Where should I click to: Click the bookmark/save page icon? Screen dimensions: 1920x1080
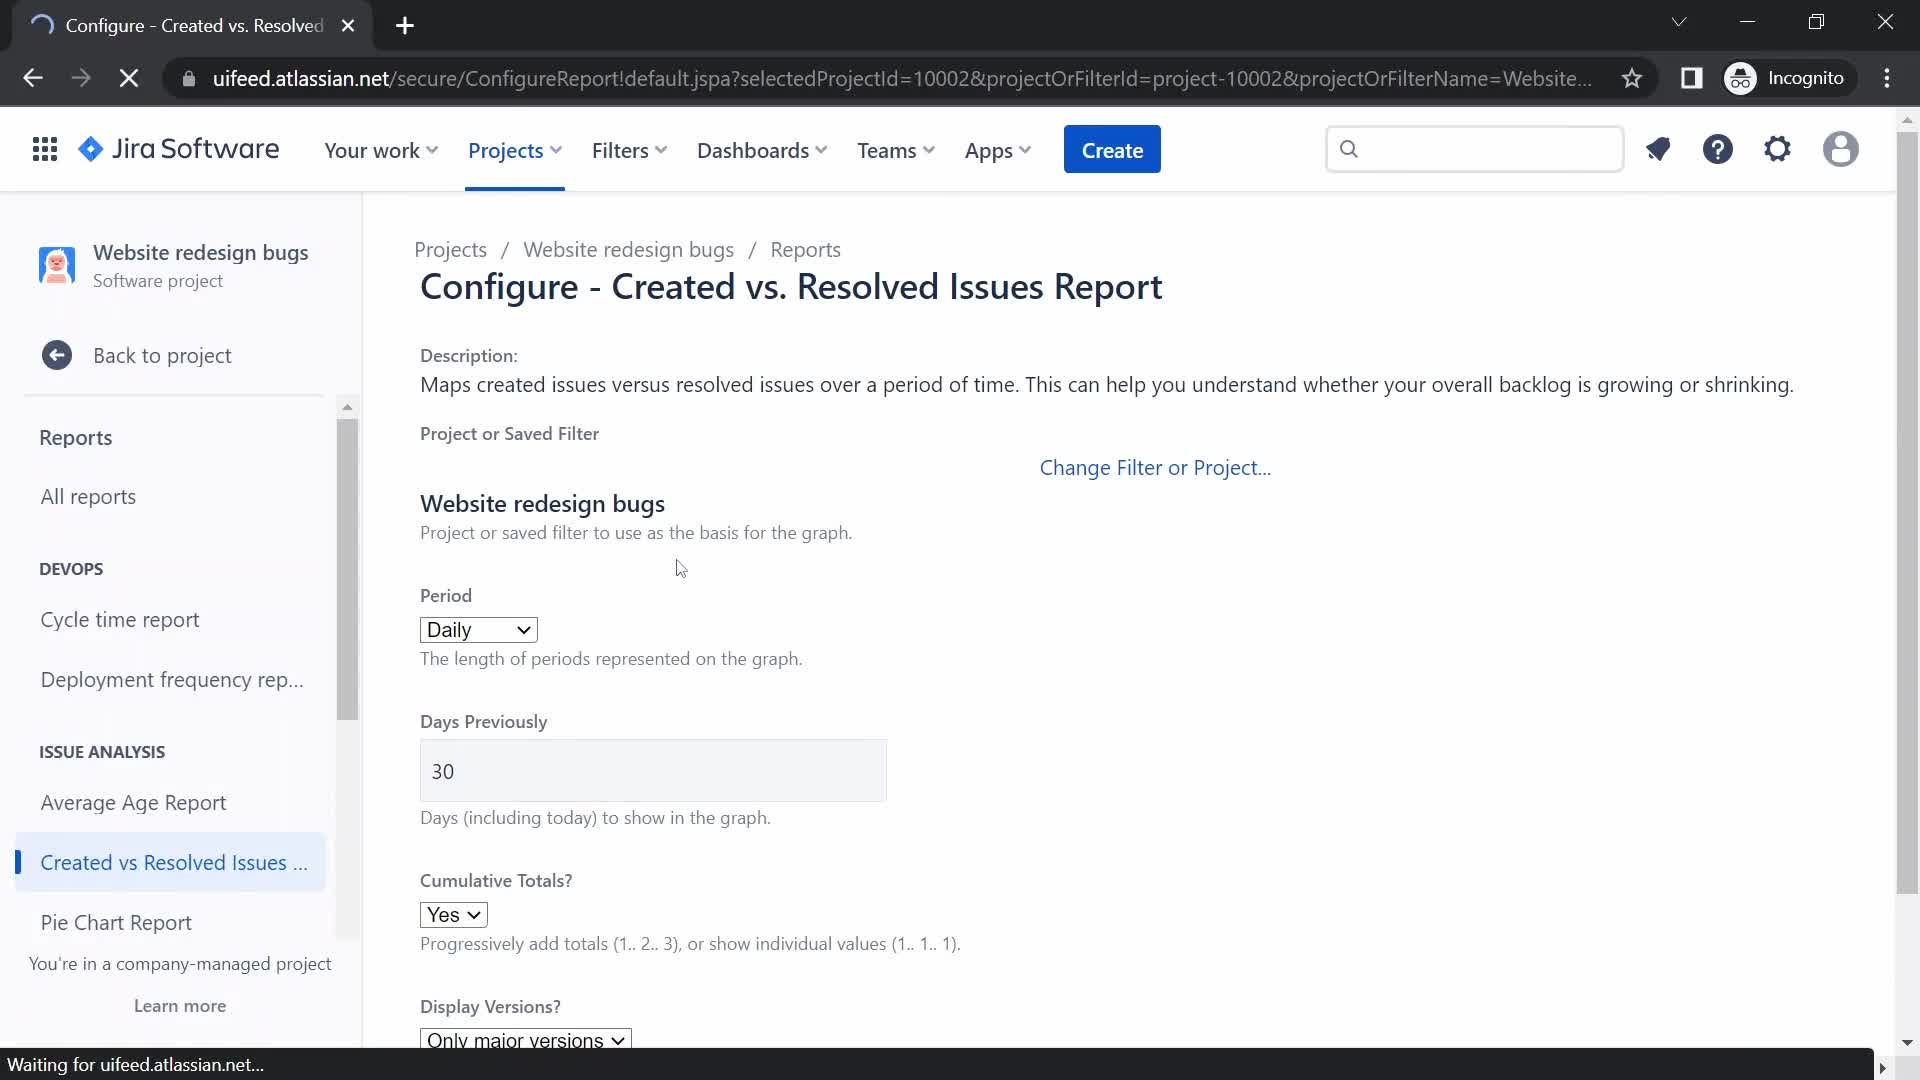[1631, 78]
